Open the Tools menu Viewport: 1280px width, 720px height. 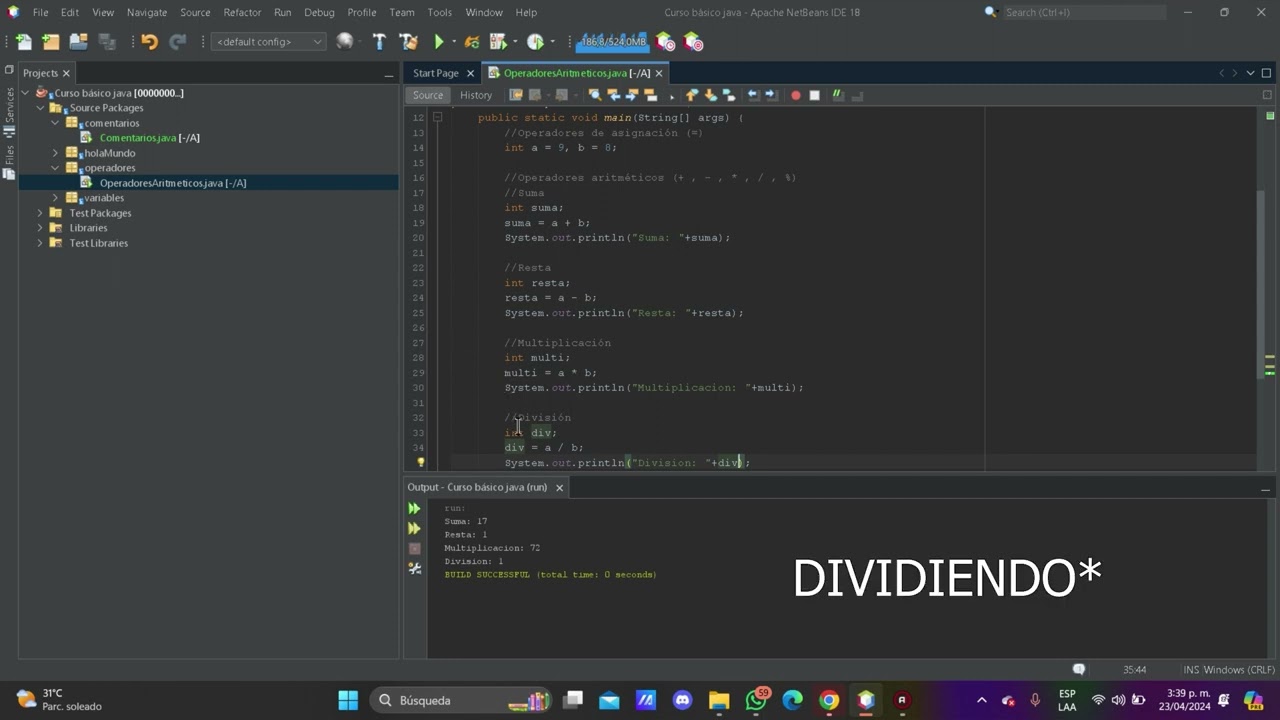440,12
